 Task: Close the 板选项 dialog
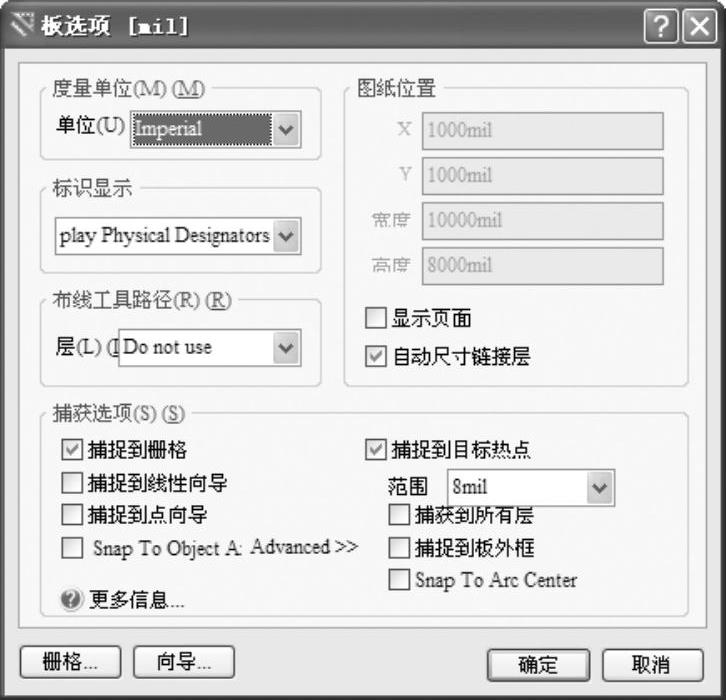tap(699, 26)
